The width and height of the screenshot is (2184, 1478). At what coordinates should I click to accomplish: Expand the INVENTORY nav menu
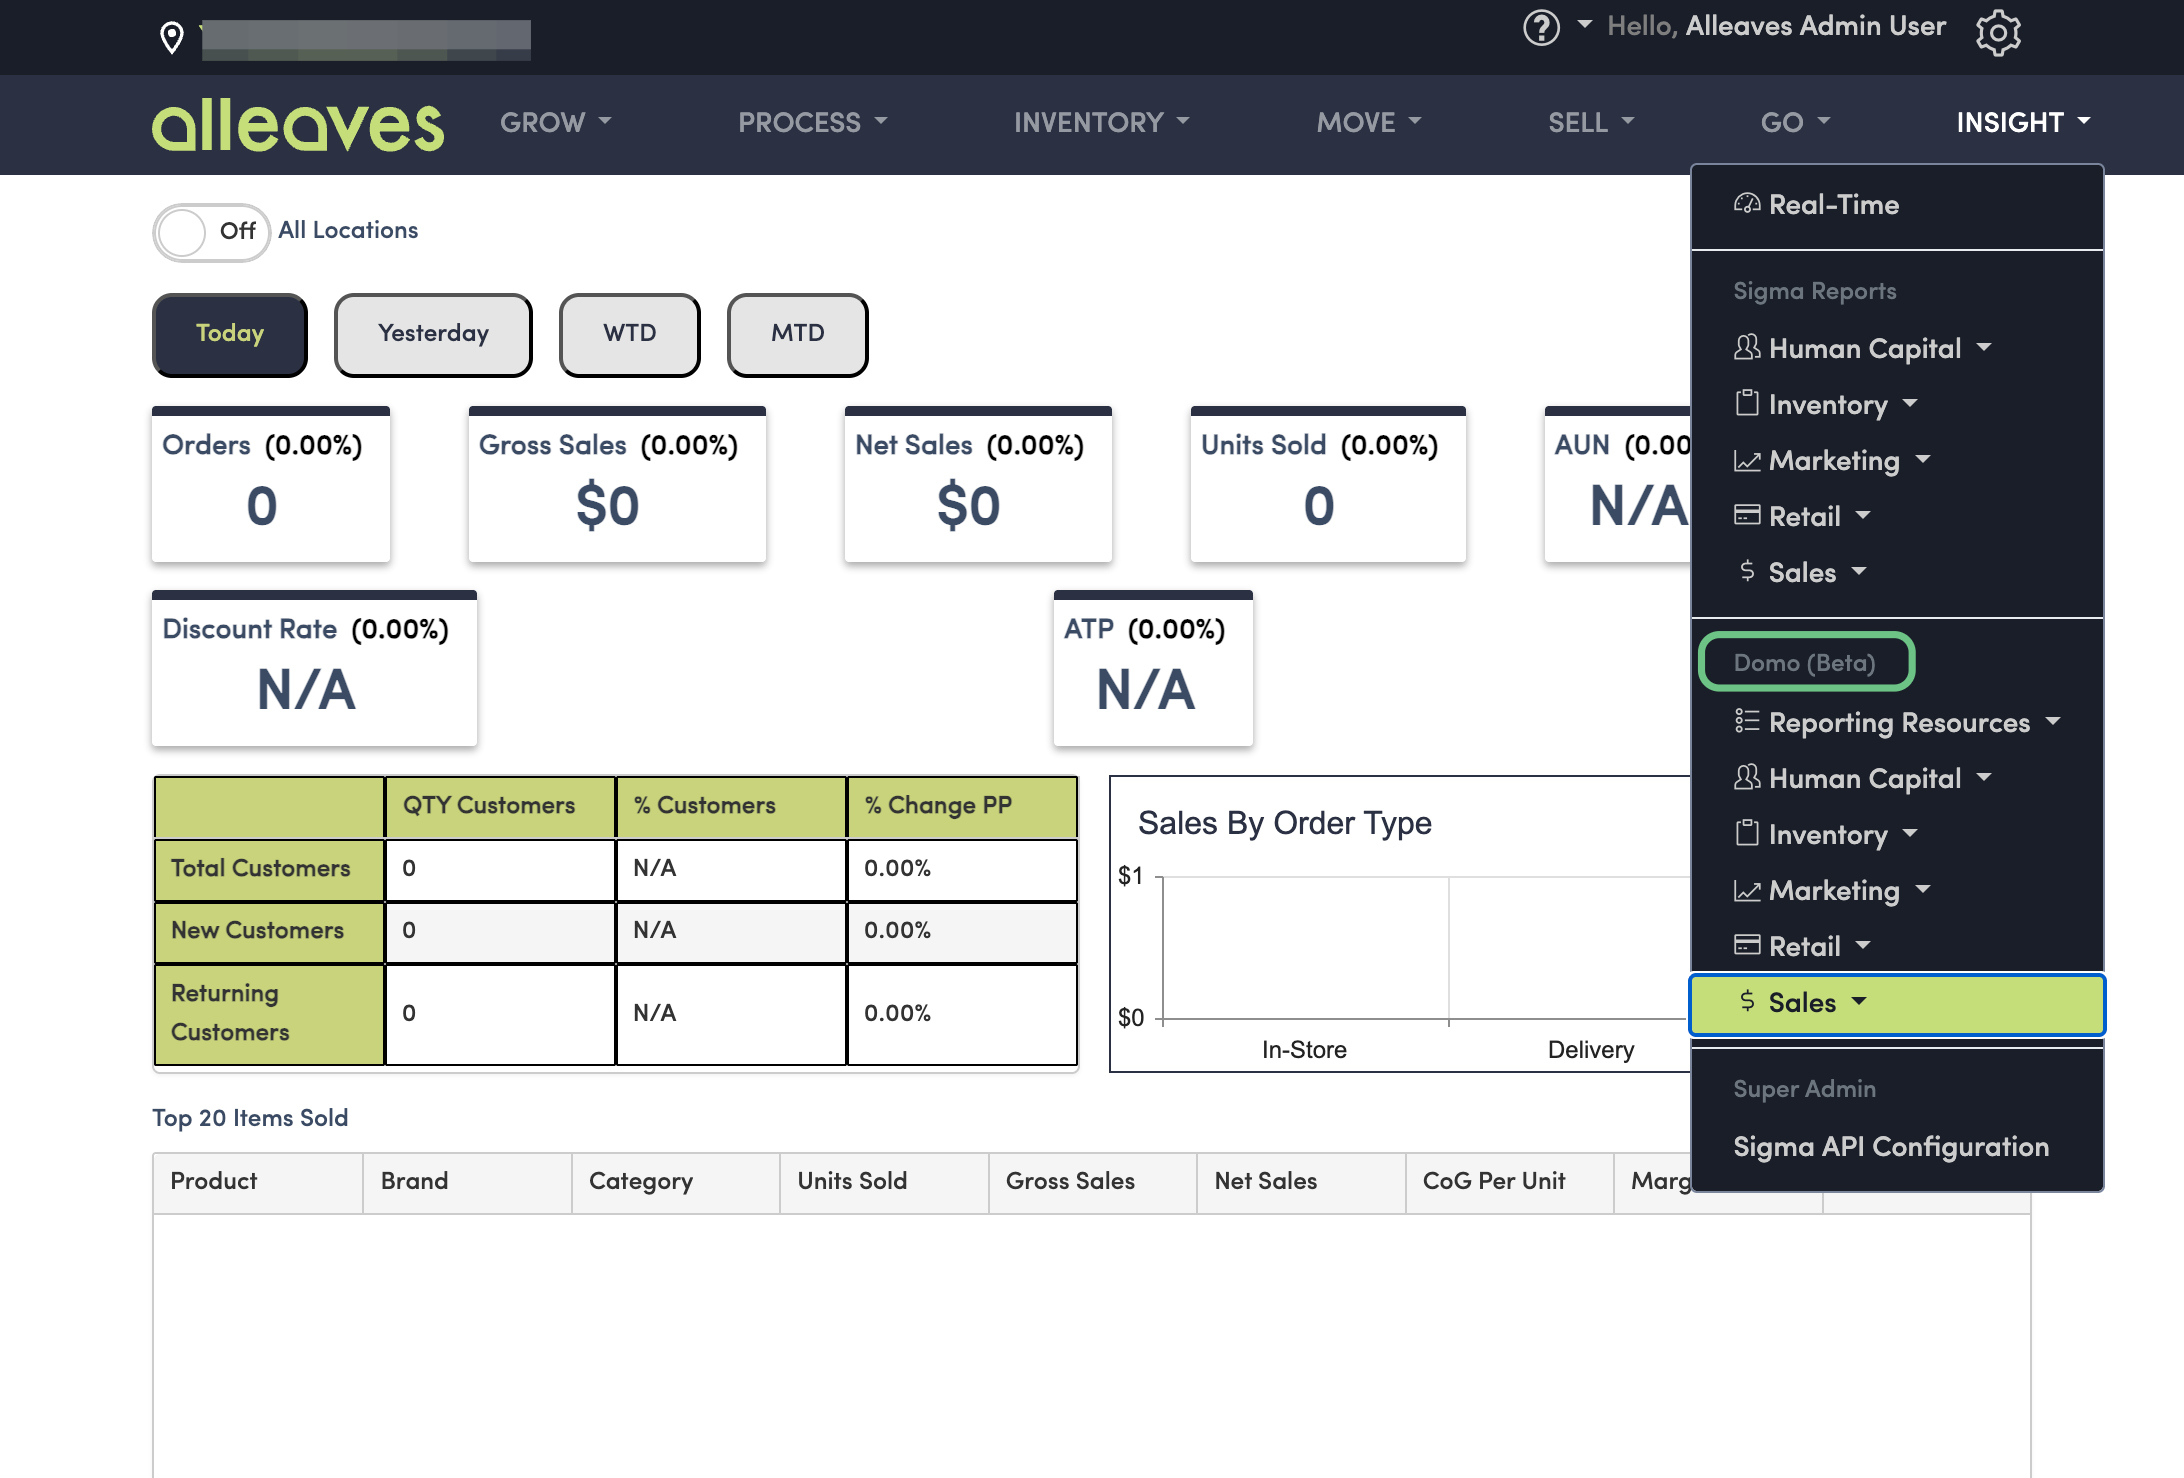(1102, 122)
